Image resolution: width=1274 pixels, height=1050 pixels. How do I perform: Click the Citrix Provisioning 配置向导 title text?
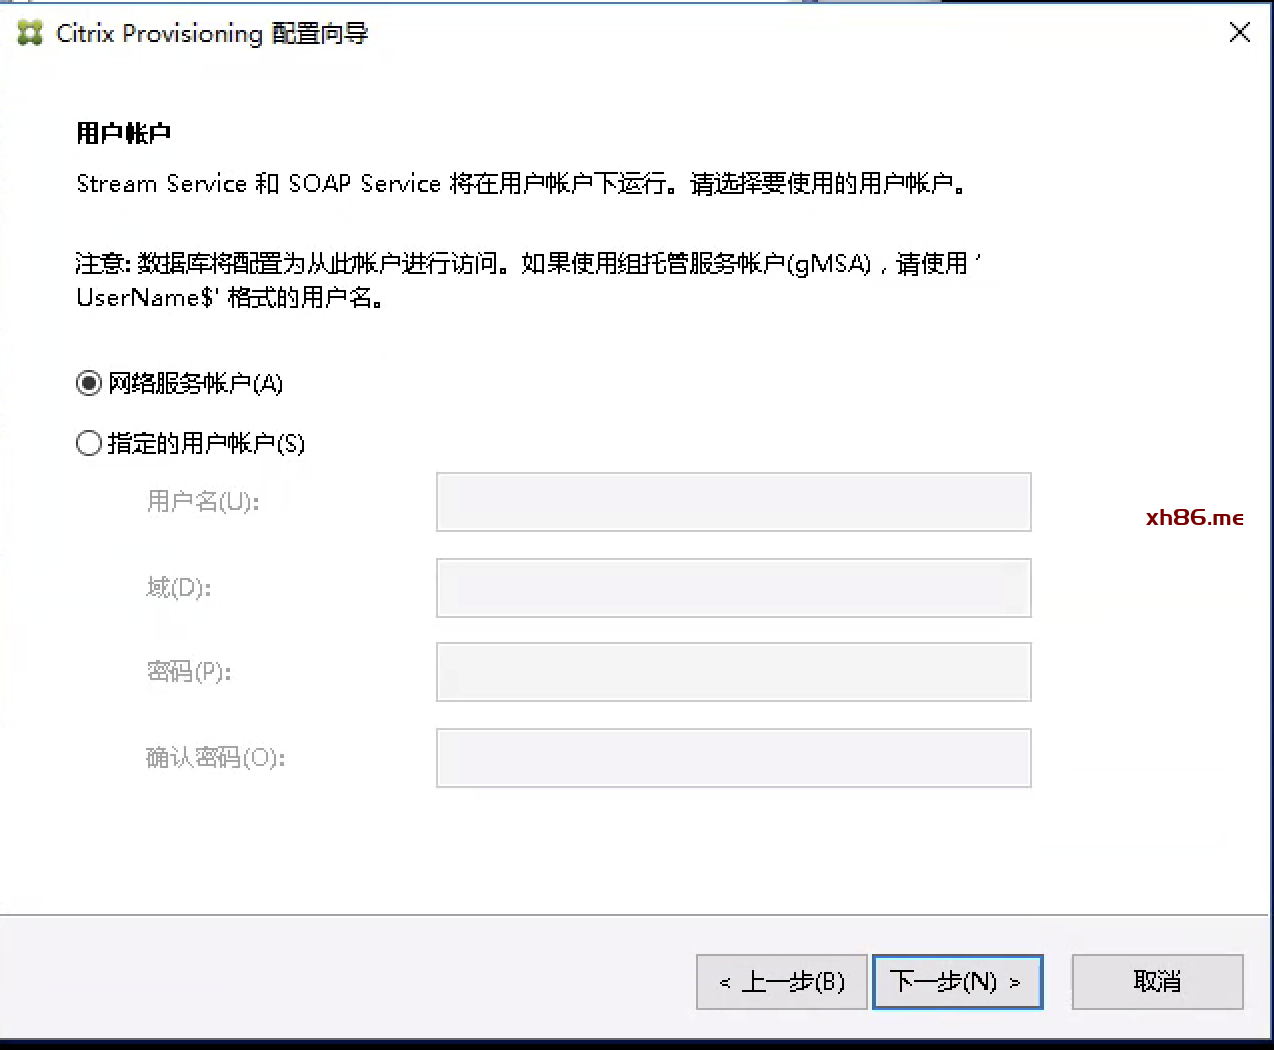[x=212, y=33]
